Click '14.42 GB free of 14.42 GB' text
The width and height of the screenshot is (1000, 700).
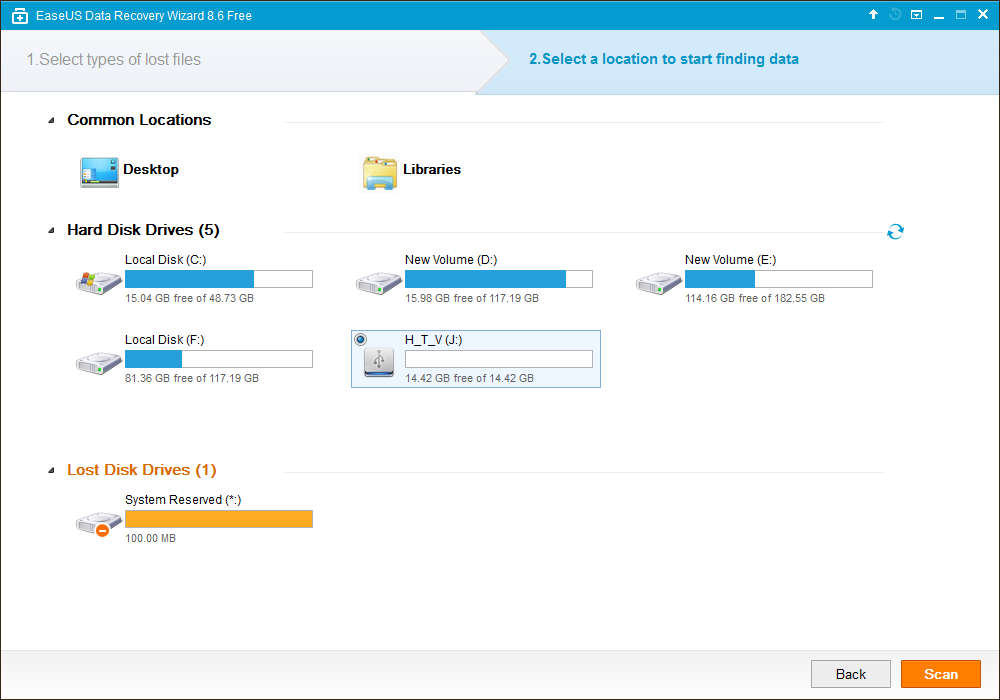pyautogui.click(x=469, y=379)
